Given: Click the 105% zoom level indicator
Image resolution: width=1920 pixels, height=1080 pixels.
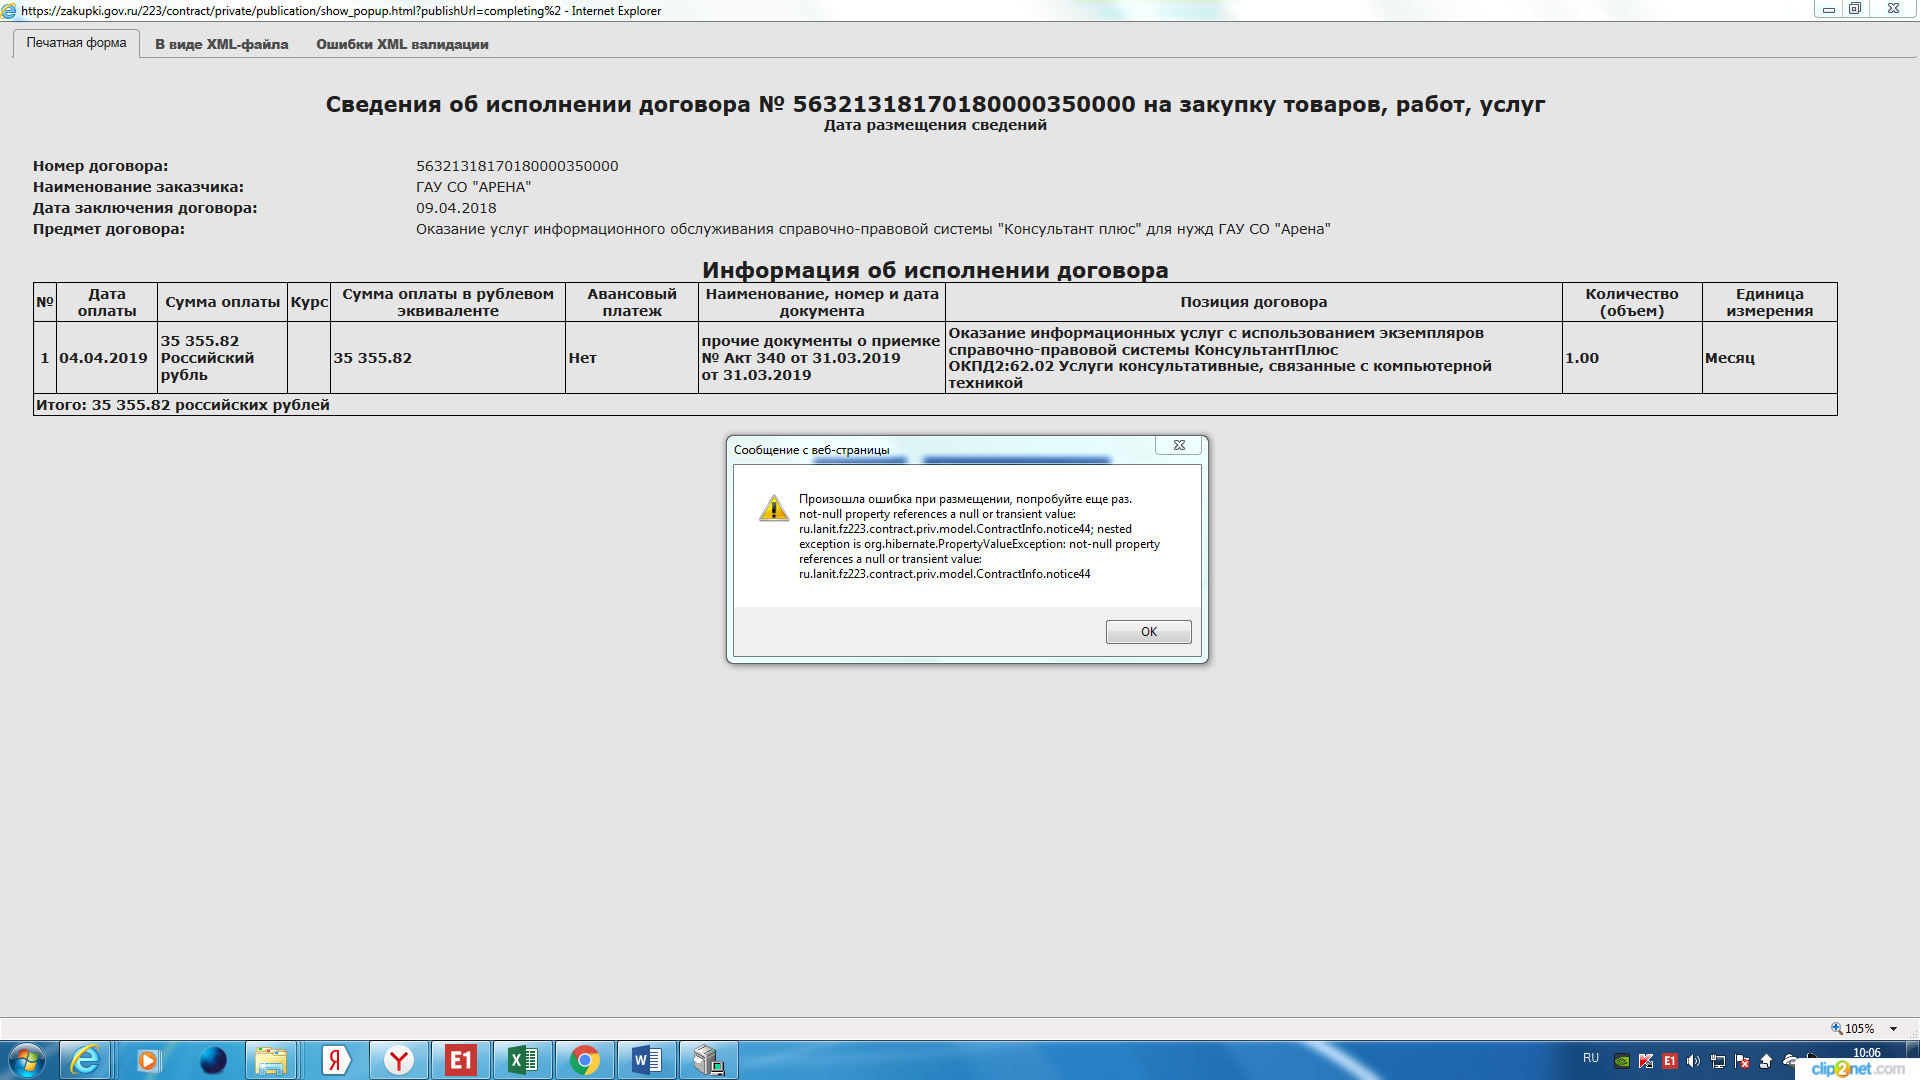Looking at the screenshot, I should (1853, 1029).
